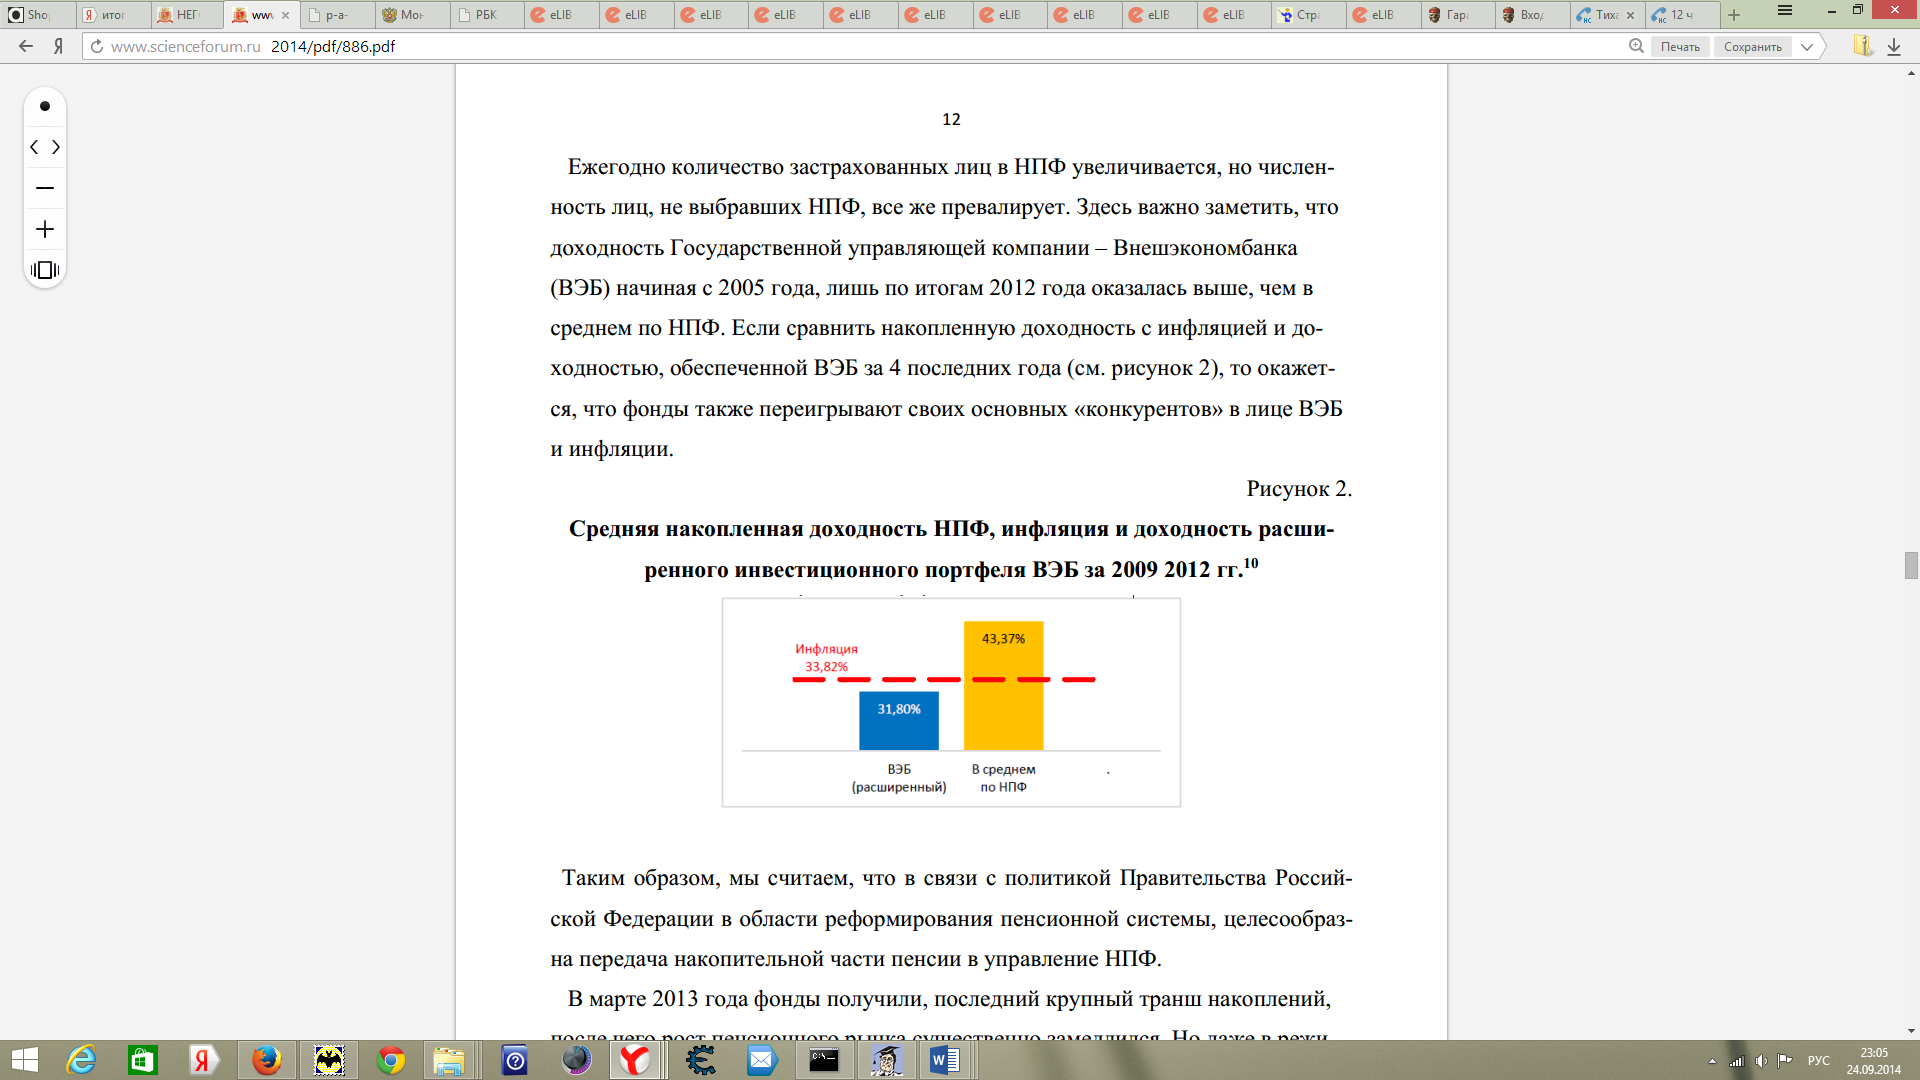Click the Сохранить button
The width and height of the screenshot is (1920, 1080).
coord(1753,47)
